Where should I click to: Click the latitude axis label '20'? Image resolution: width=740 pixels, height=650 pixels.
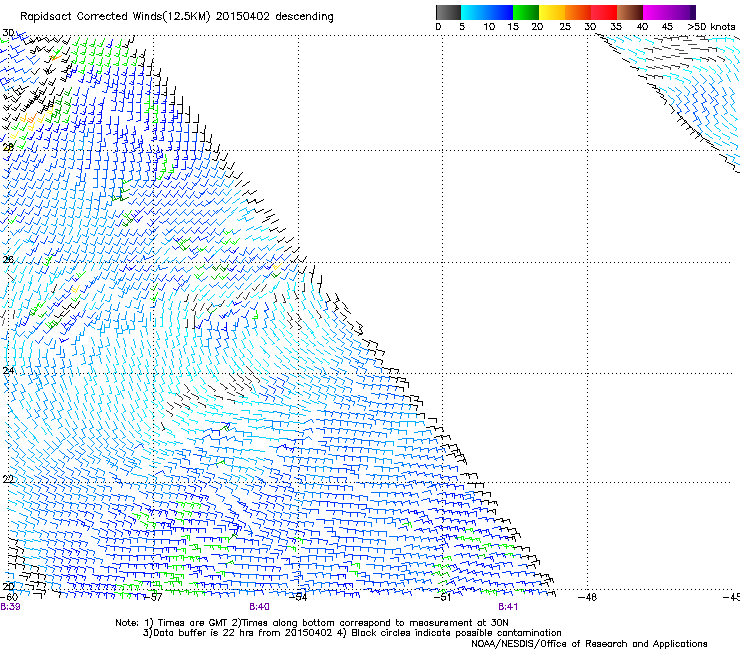[x=8, y=587]
